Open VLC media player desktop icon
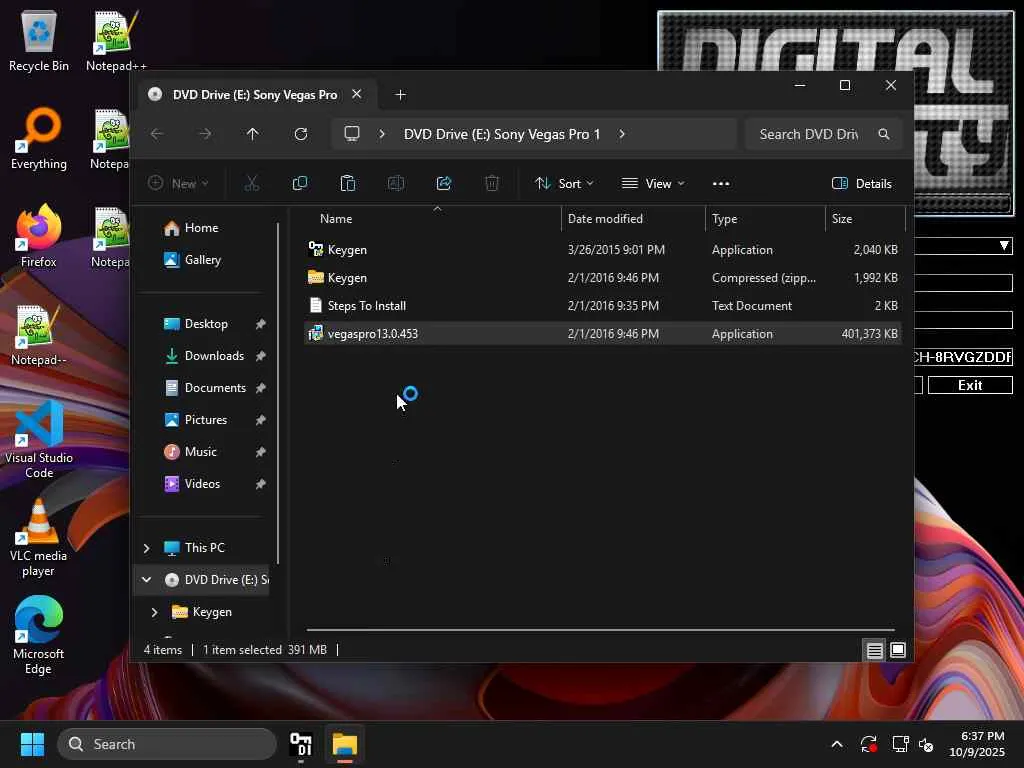1024x768 pixels. 39,538
